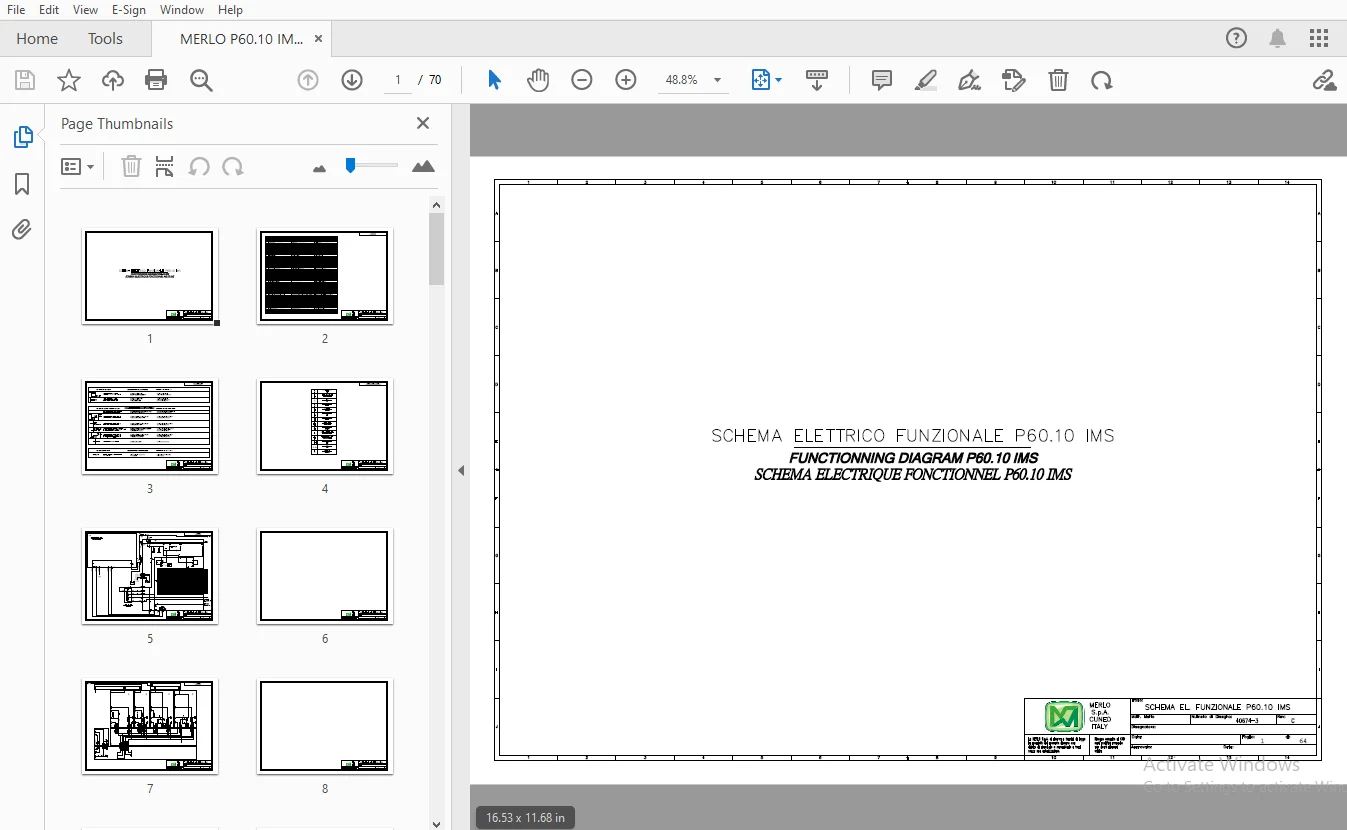Screen dimensions: 1347x830
Task: Select page 7 thumbnail
Action: coord(150,726)
